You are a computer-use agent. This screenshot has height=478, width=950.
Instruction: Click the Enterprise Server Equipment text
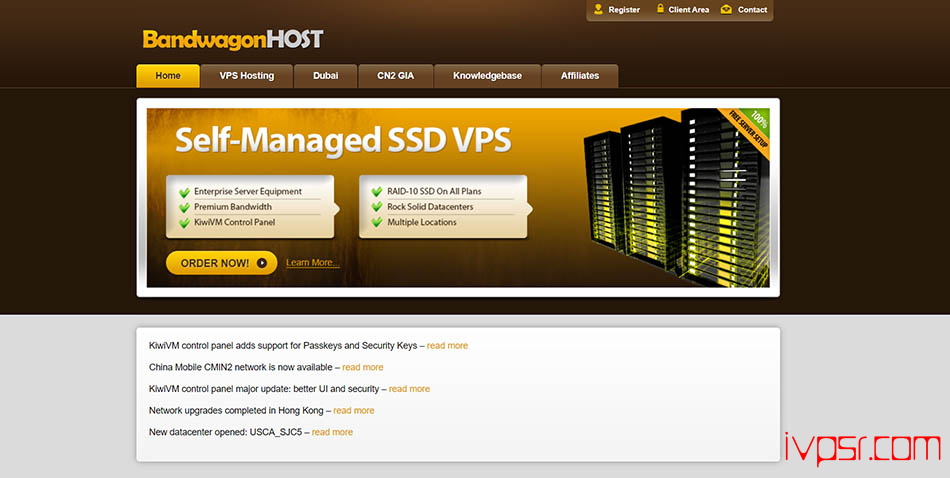click(x=247, y=191)
